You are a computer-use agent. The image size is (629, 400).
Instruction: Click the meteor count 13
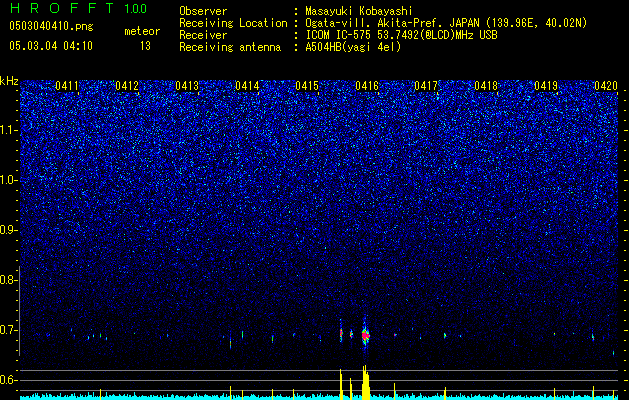point(145,46)
